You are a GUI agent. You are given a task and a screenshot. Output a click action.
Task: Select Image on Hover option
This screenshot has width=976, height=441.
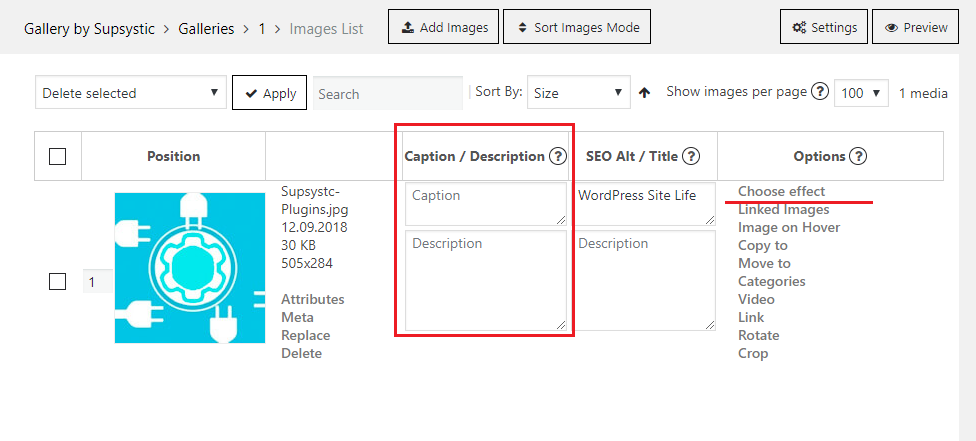[789, 227]
